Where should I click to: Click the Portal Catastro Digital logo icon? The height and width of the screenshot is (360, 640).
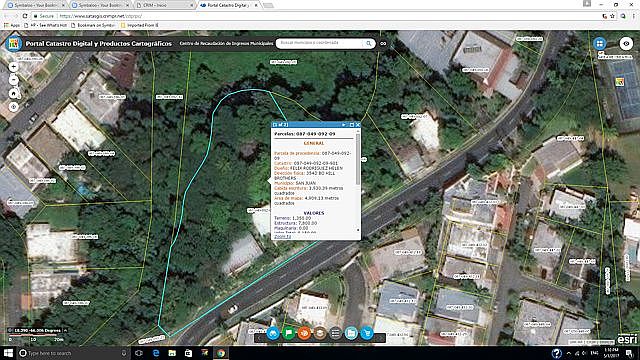coord(14,43)
